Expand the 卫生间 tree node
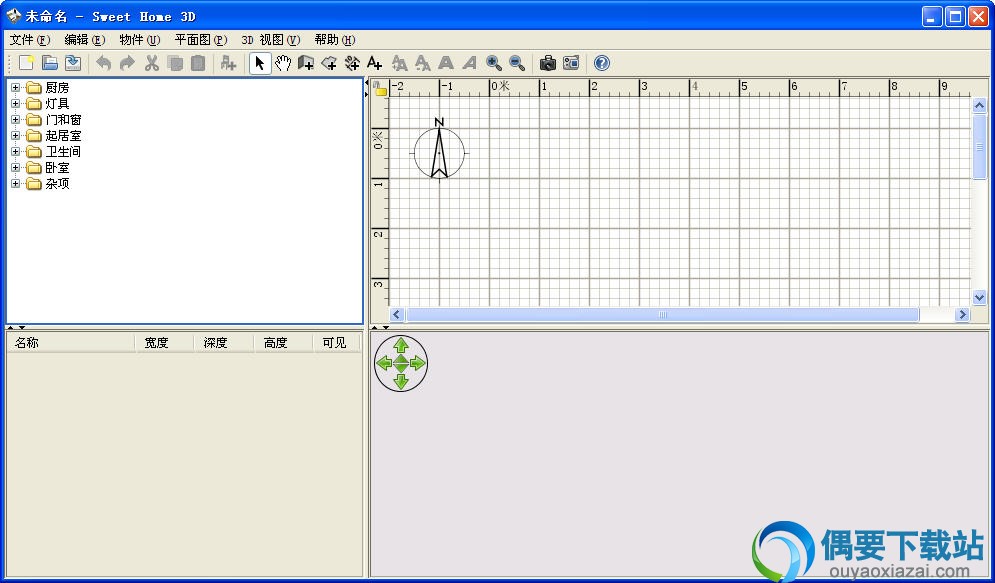995x583 pixels. click(16, 152)
